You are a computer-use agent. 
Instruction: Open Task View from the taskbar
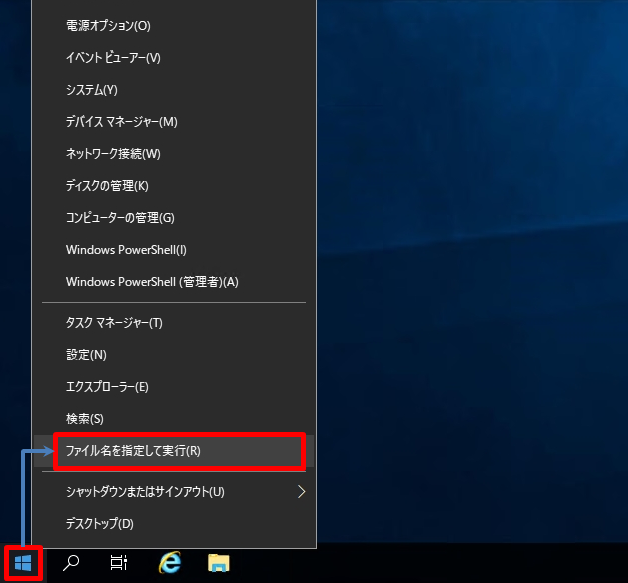click(x=119, y=563)
